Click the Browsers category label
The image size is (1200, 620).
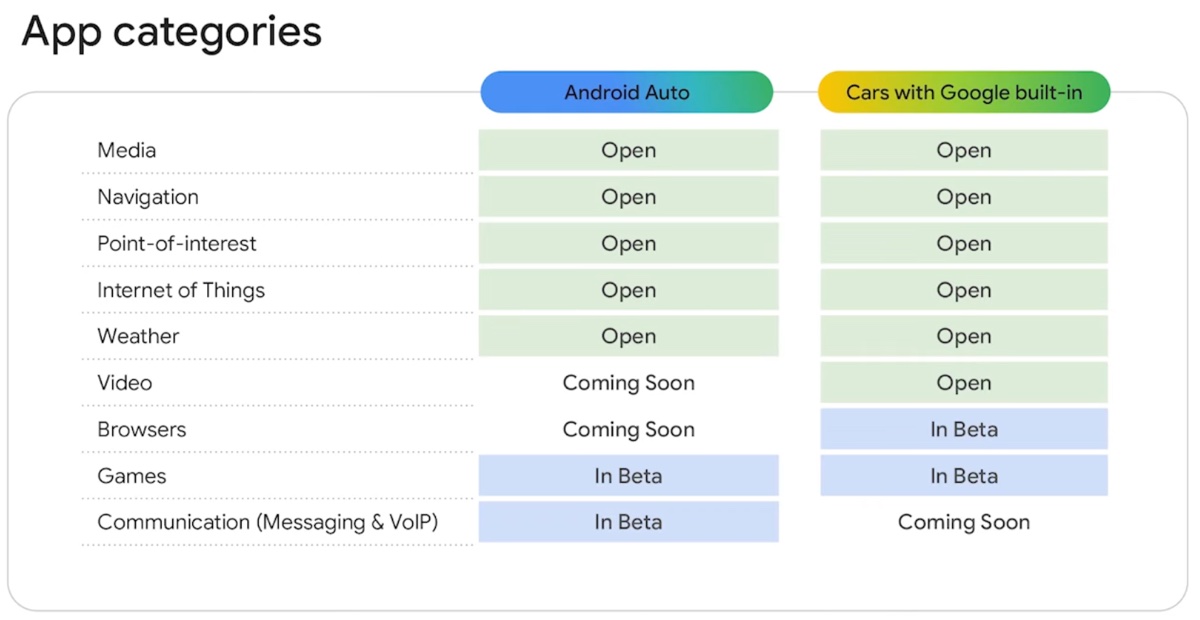pyautogui.click(x=142, y=430)
